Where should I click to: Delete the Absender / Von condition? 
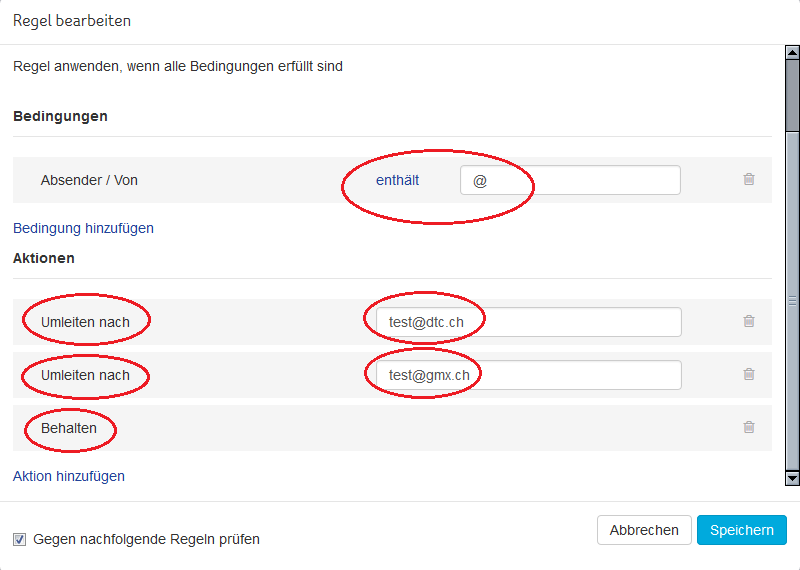(749, 180)
